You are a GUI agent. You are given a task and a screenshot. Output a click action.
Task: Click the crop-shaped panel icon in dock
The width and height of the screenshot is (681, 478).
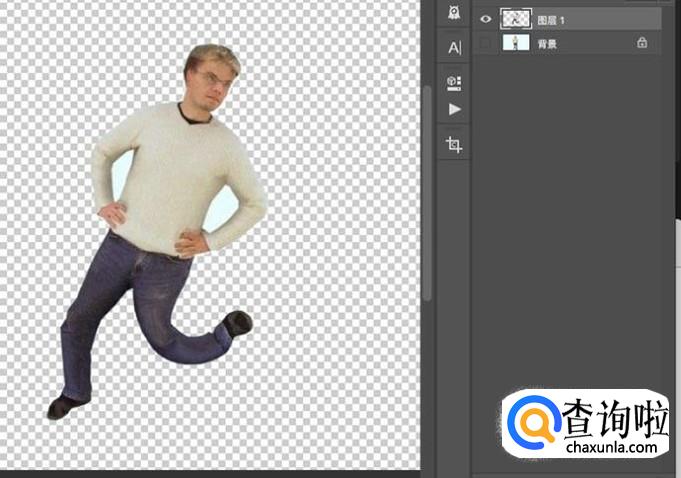454,145
